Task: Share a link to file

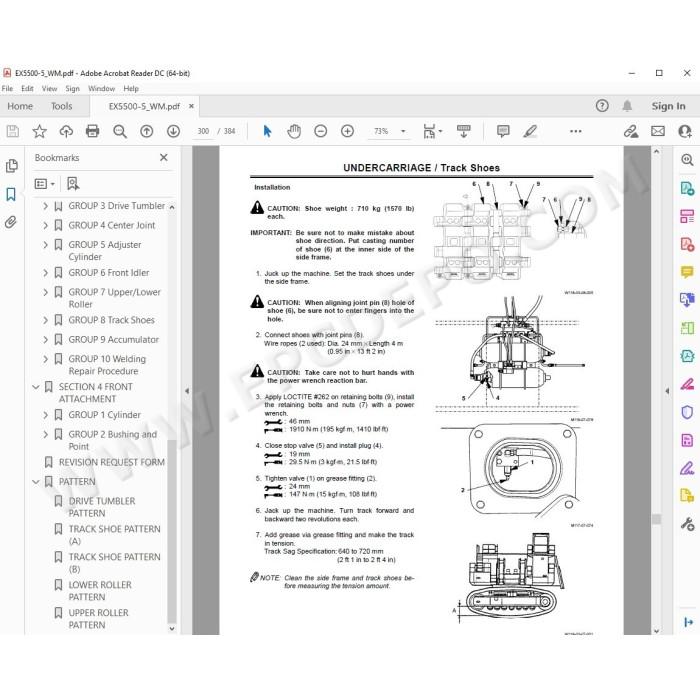Action: click(x=631, y=131)
